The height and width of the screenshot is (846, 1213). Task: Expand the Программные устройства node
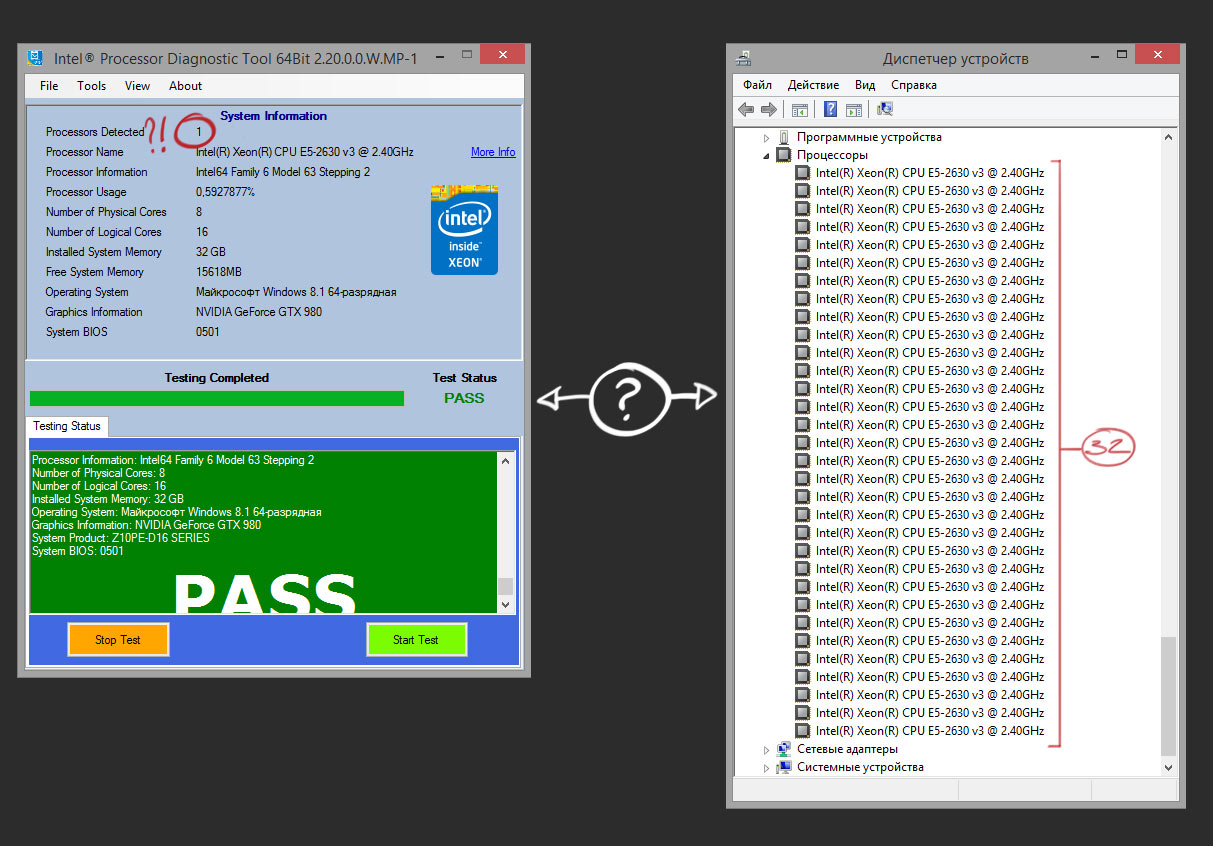(767, 137)
